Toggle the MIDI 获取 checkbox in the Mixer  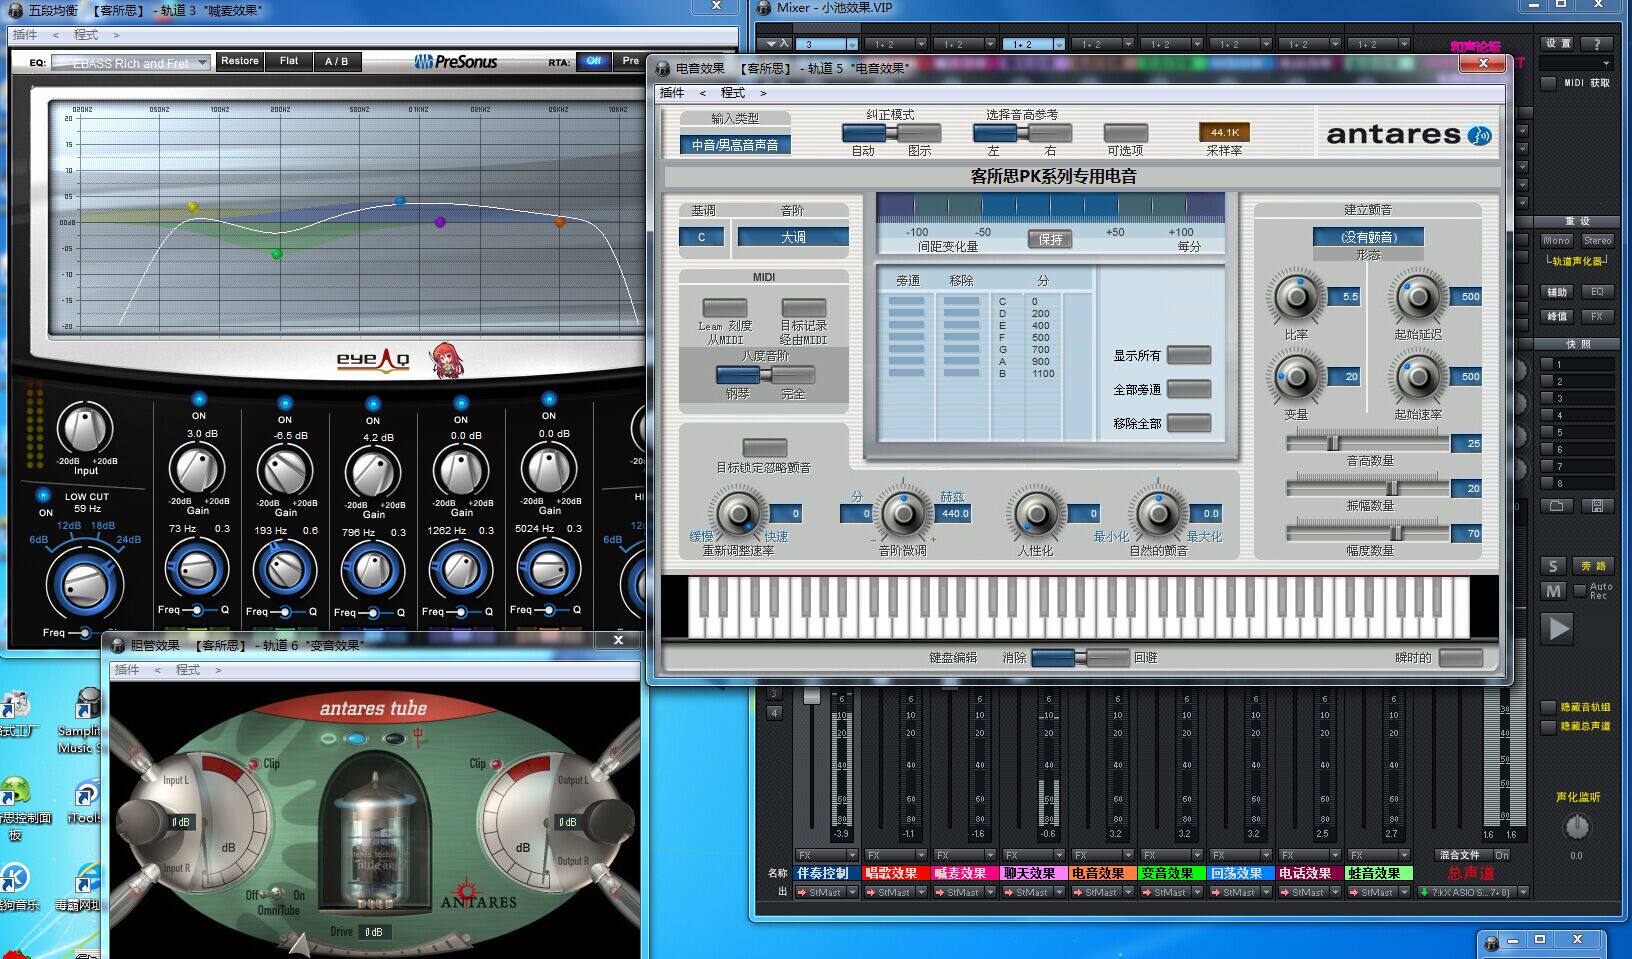click(x=1549, y=83)
